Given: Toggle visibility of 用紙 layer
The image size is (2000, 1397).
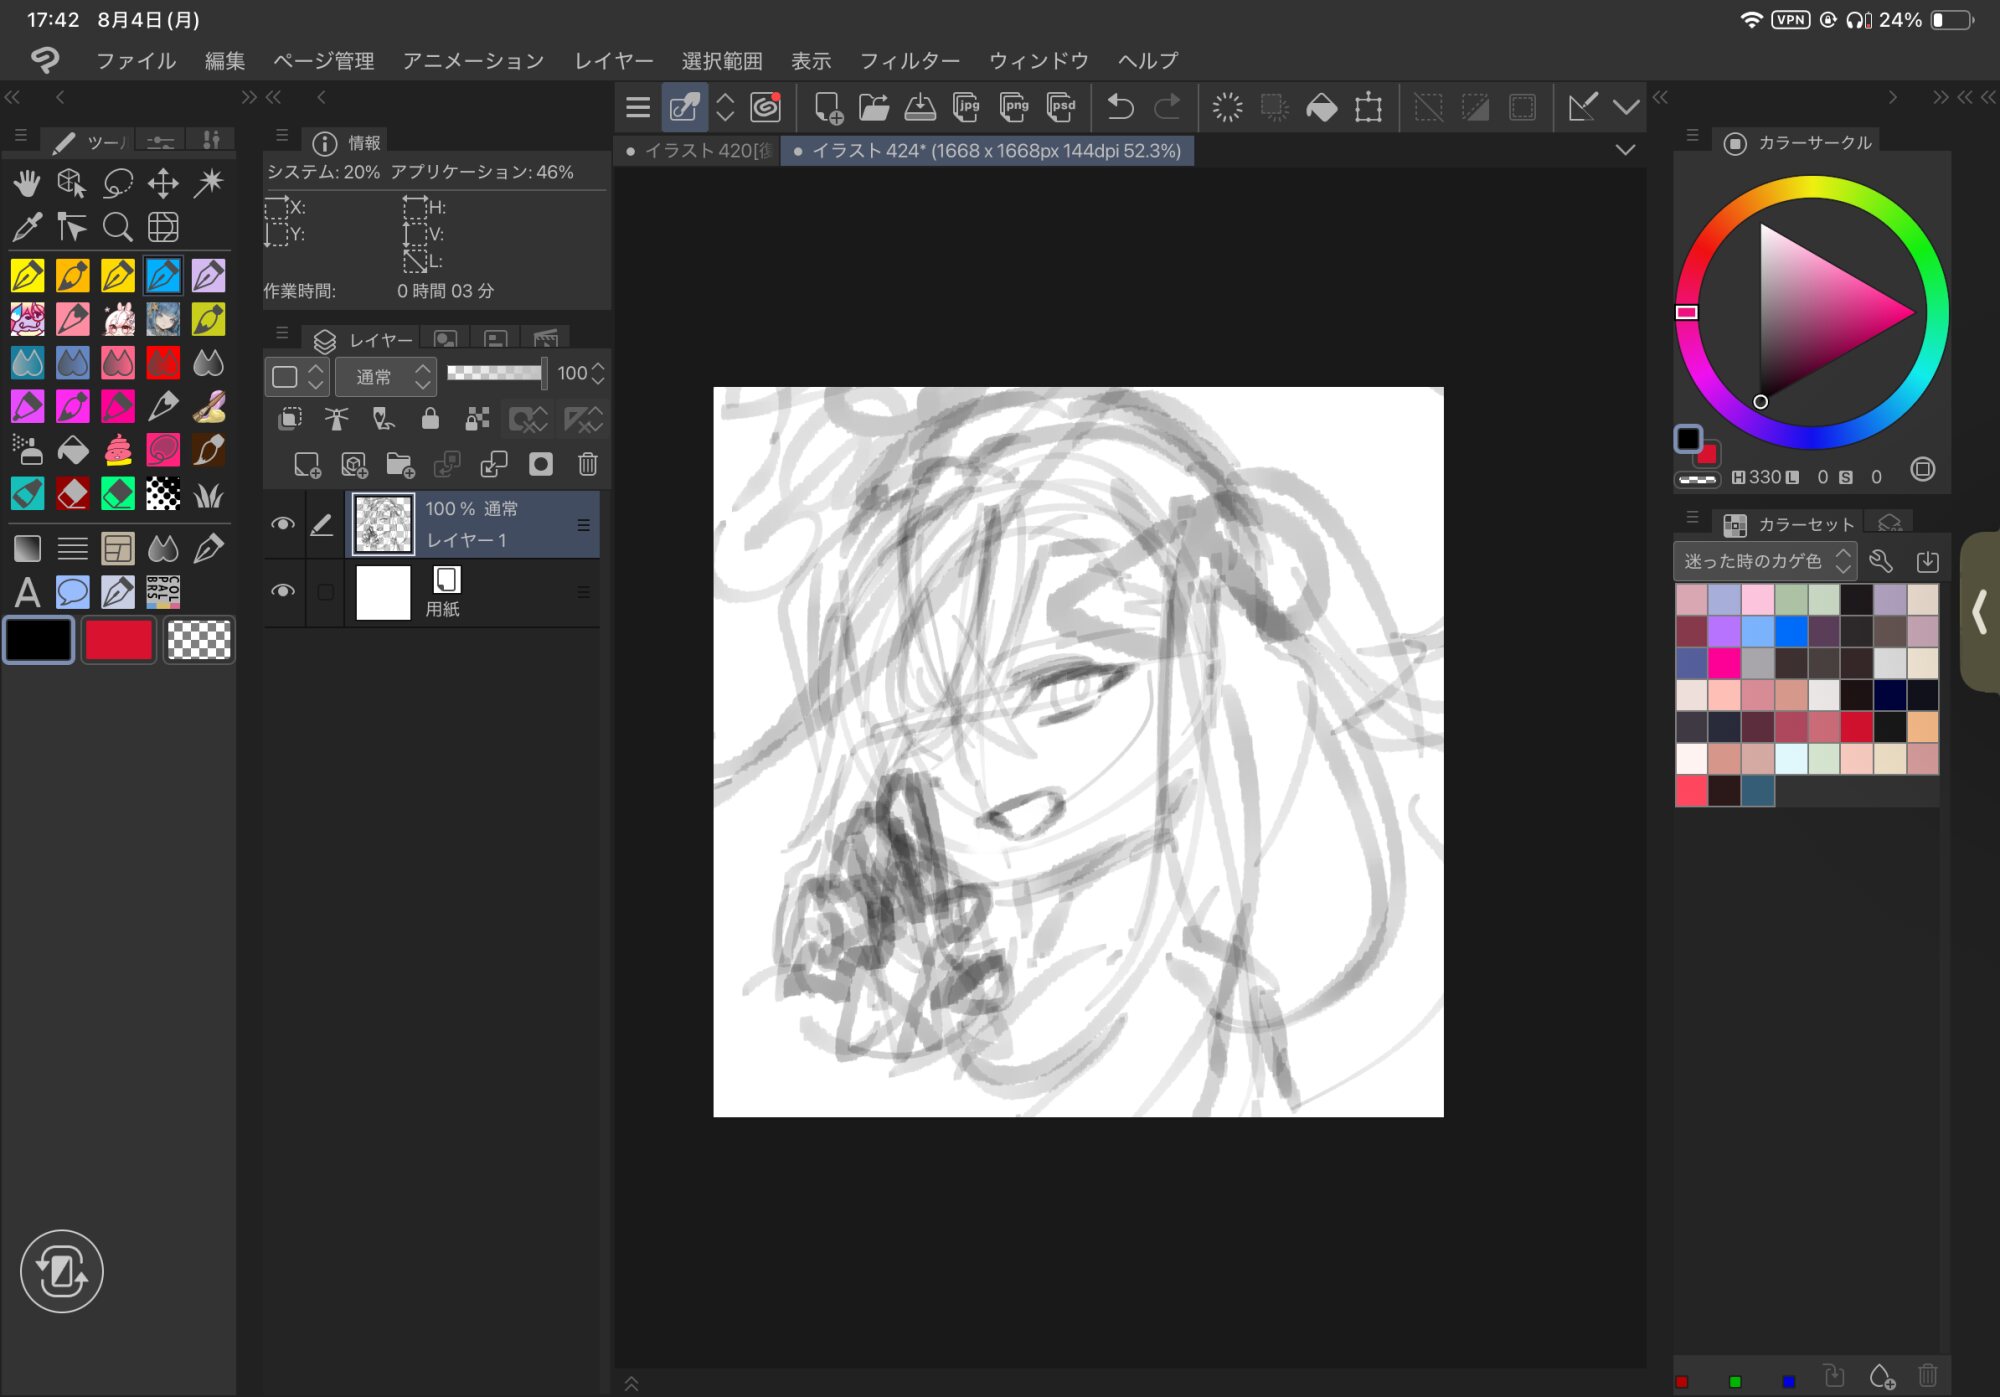Looking at the screenshot, I should pyautogui.click(x=283, y=591).
